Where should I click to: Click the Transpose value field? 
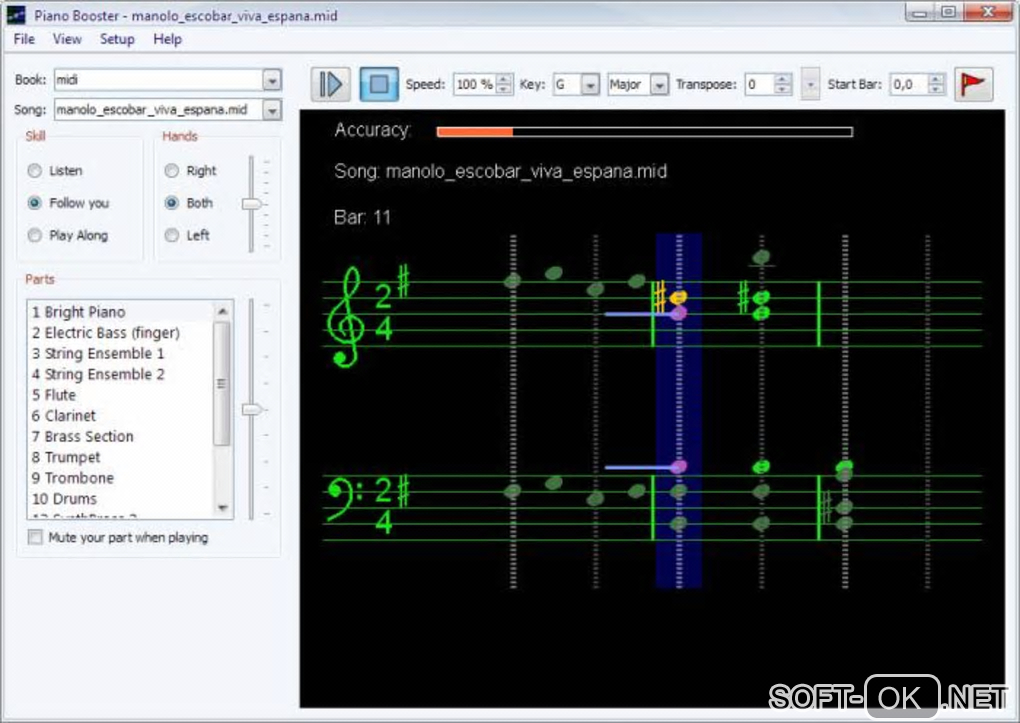pyautogui.click(x=759, y=84)
